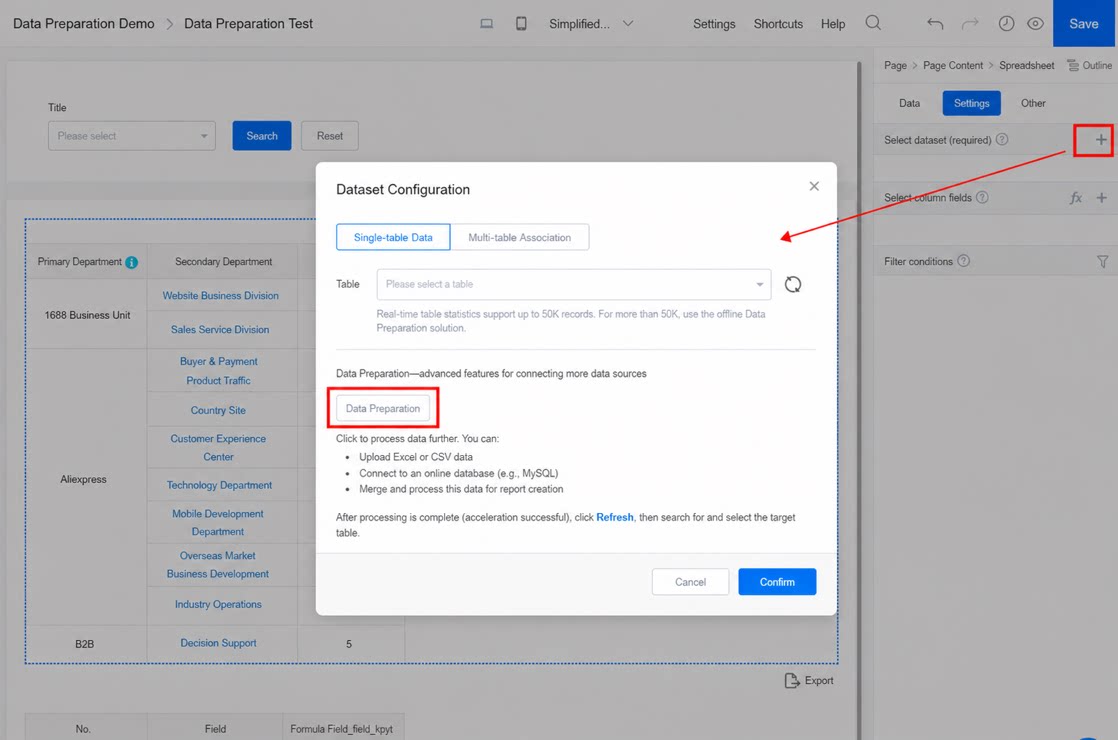Switch to desktop device preview icon
Screen dimensions: 1118x740
(486, 24)
